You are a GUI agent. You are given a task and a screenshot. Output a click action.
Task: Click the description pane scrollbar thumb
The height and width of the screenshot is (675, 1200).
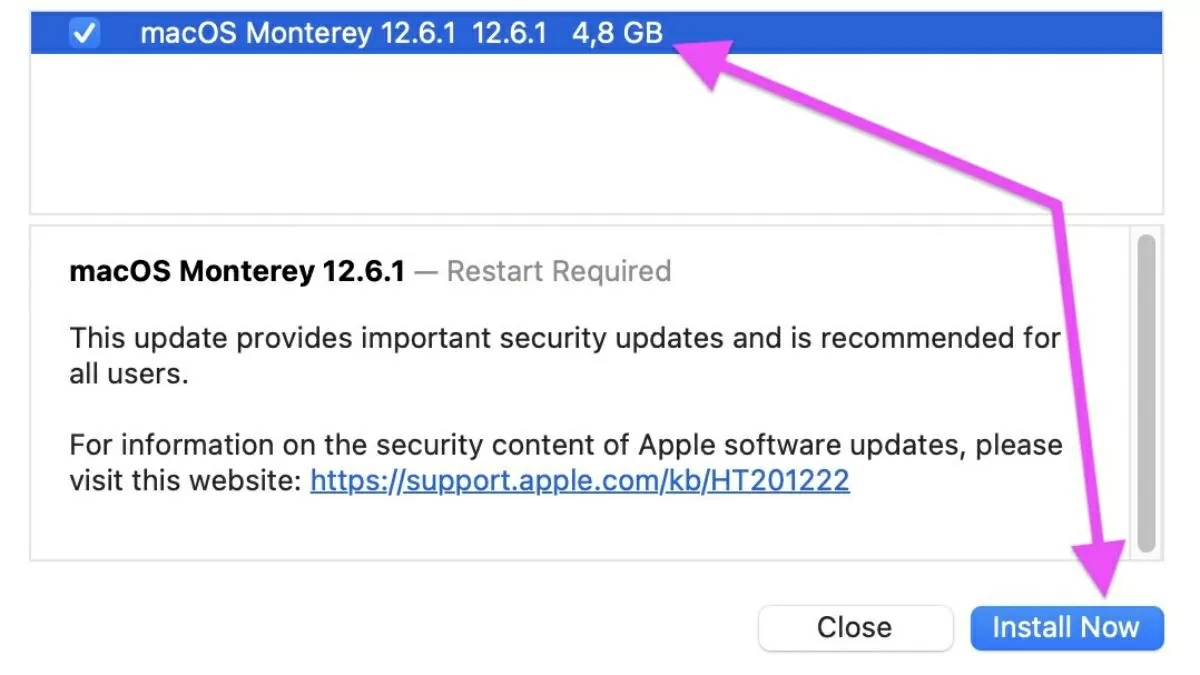1146,390
